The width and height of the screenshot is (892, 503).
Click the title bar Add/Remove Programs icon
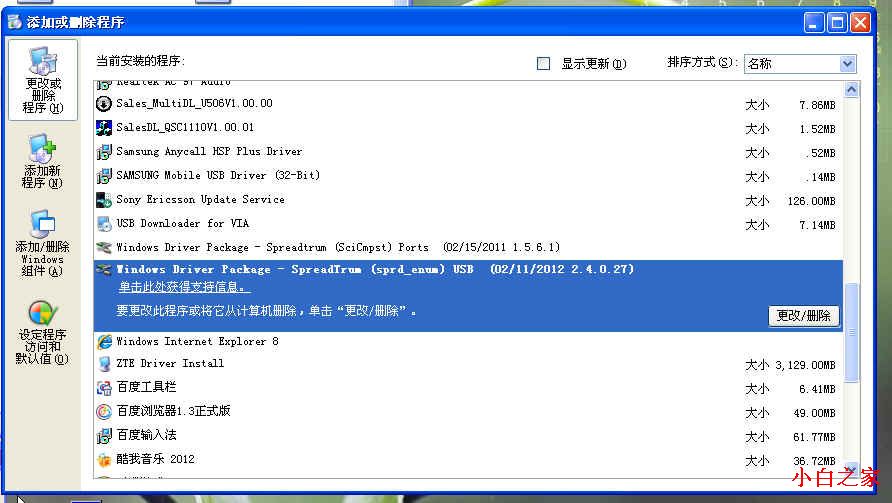pyautogui.click(x=15, y=22)
